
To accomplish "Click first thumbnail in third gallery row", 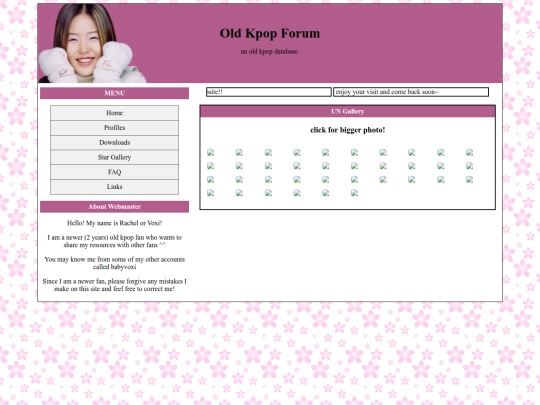I will coord(210,179).
